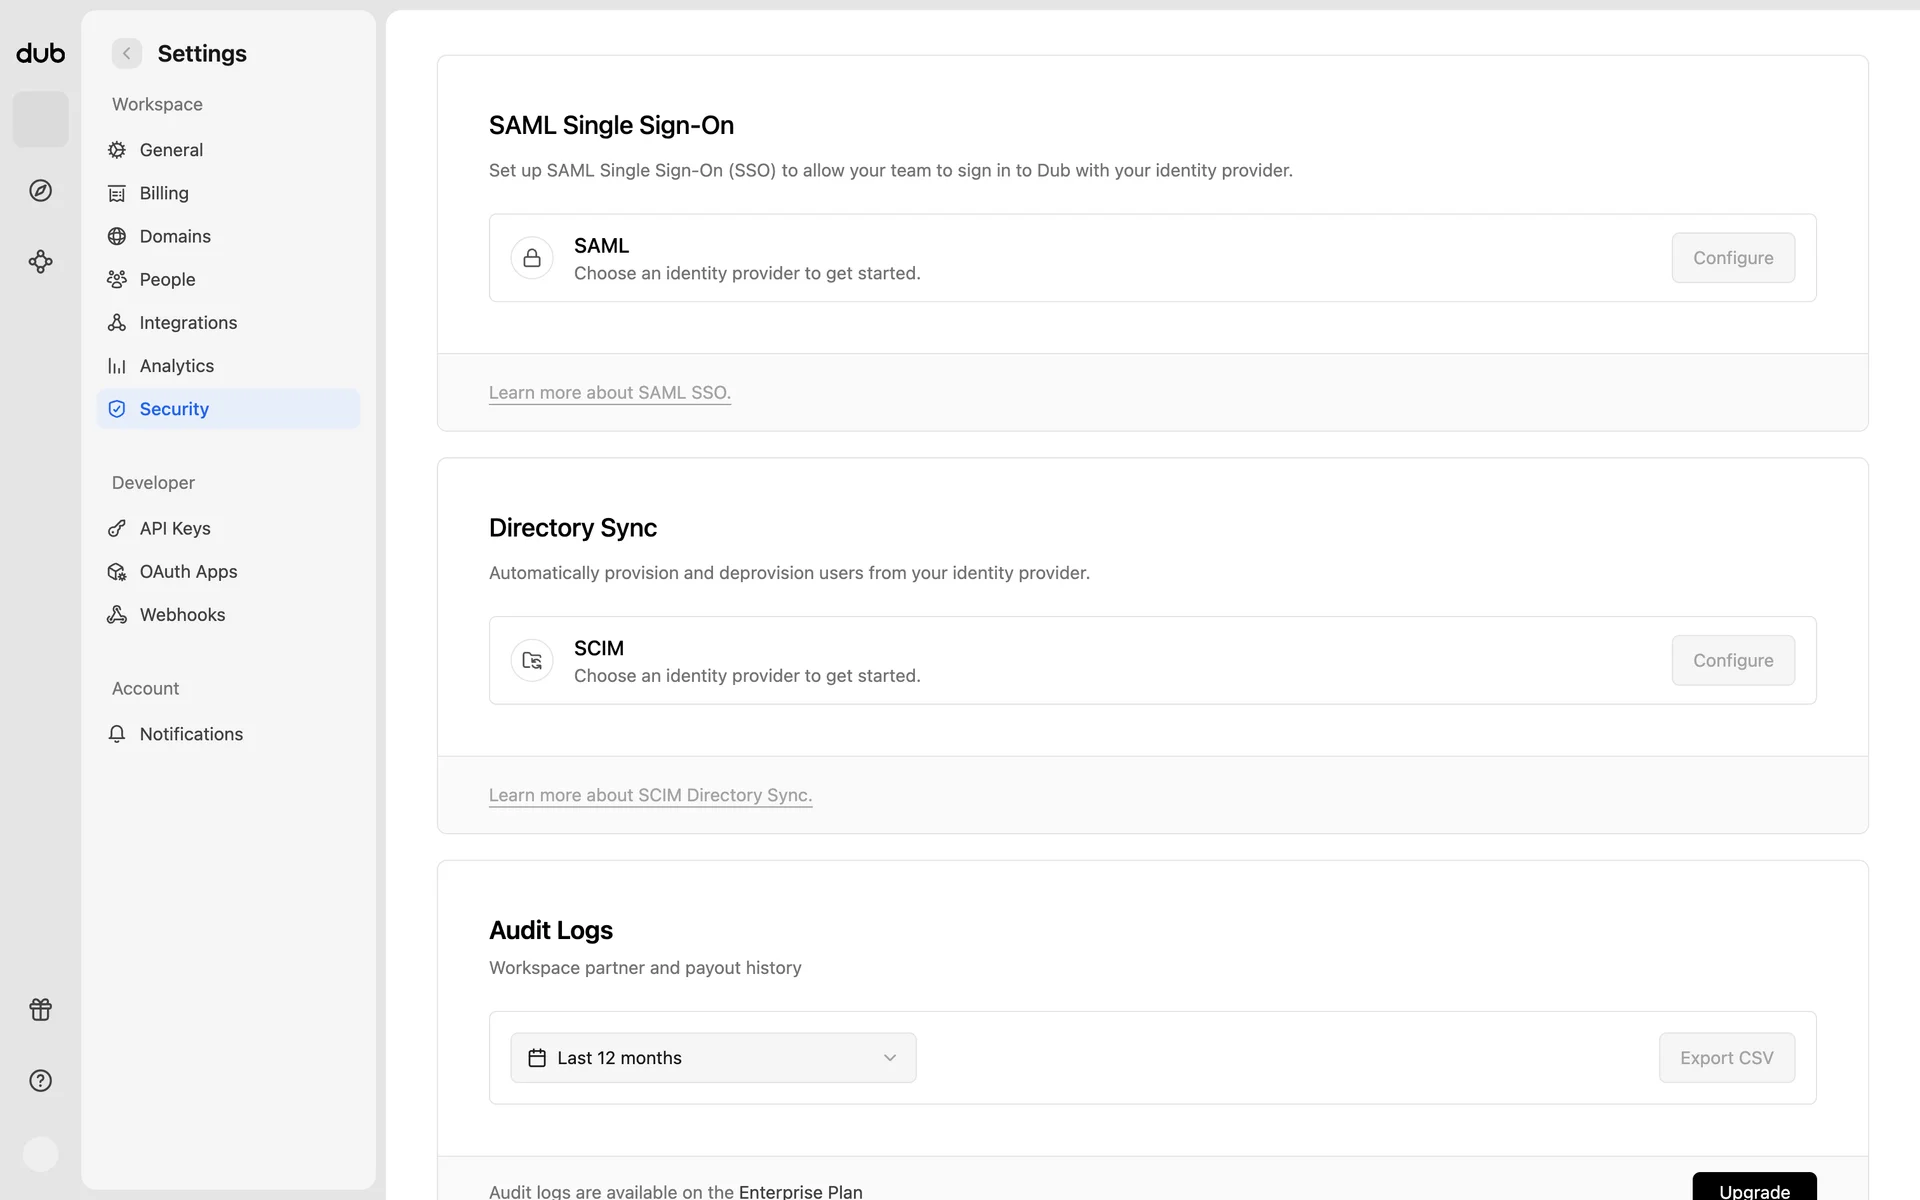The width and height of the screenshot is (1920, 1200).
Task: Expand the Last 12 months dropdown
Action: 713,1057
